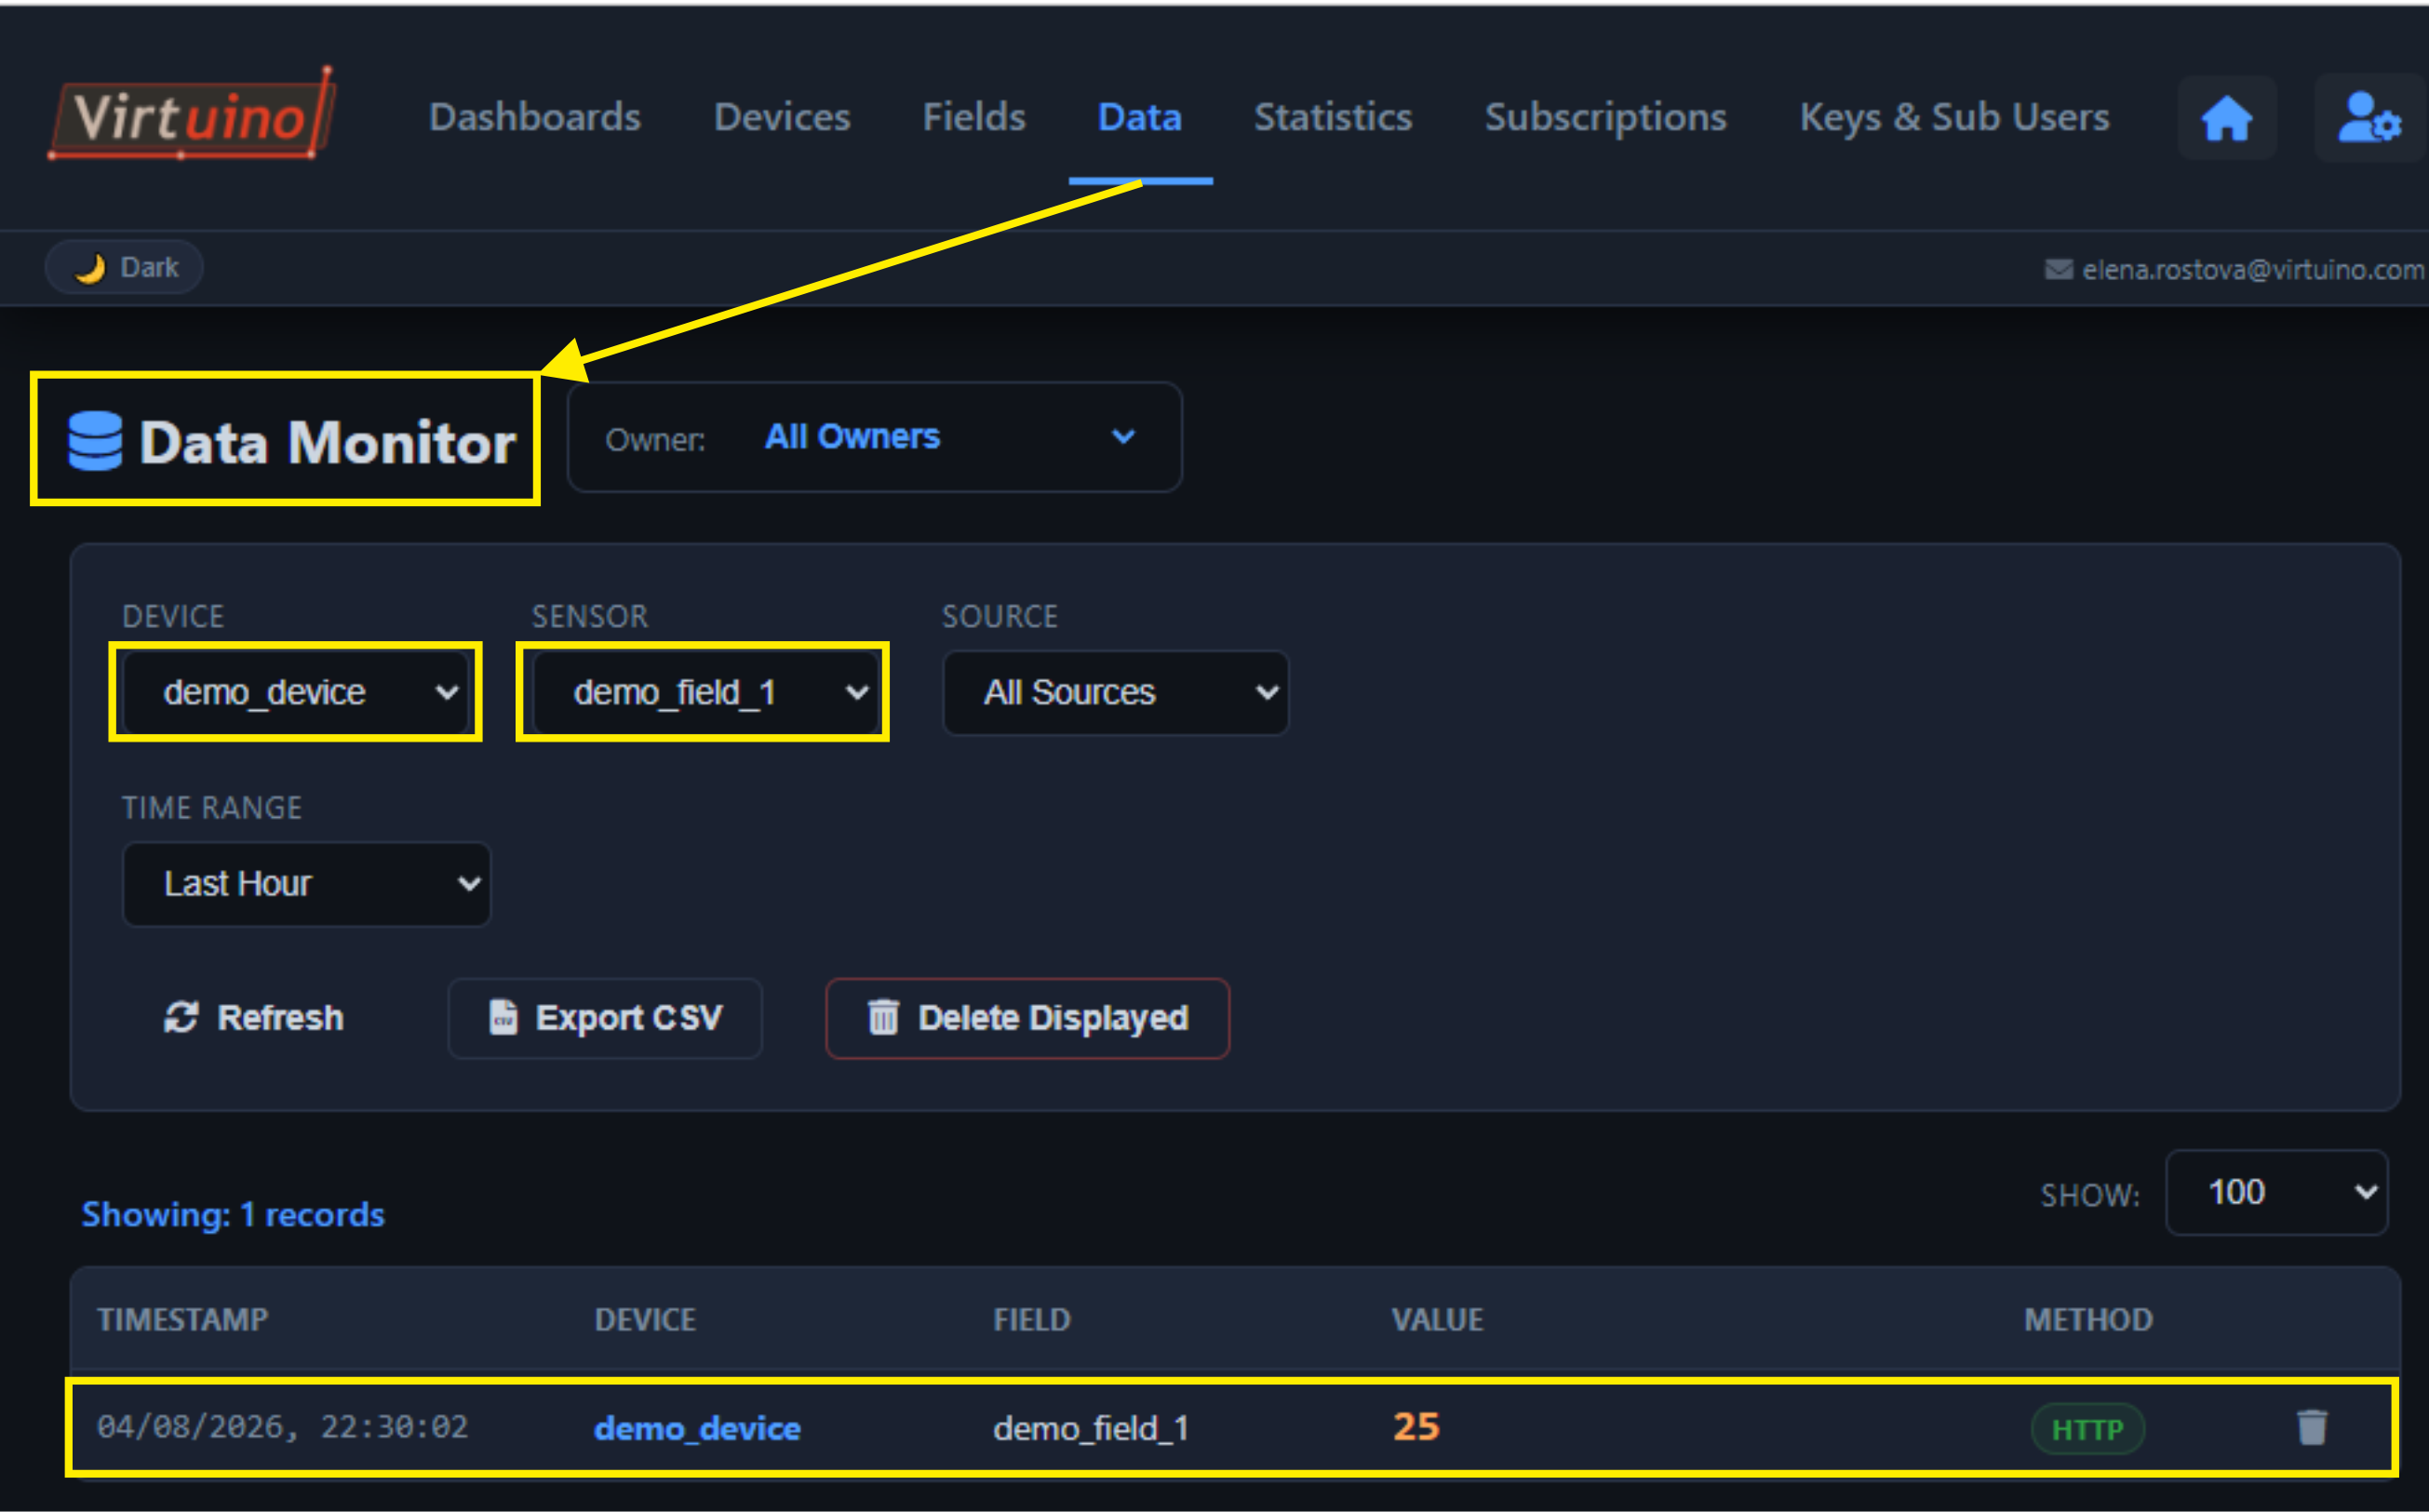Click the FIELD column header
The height and width of the screenshot is (1512, 2429).
point(1032,1320)
